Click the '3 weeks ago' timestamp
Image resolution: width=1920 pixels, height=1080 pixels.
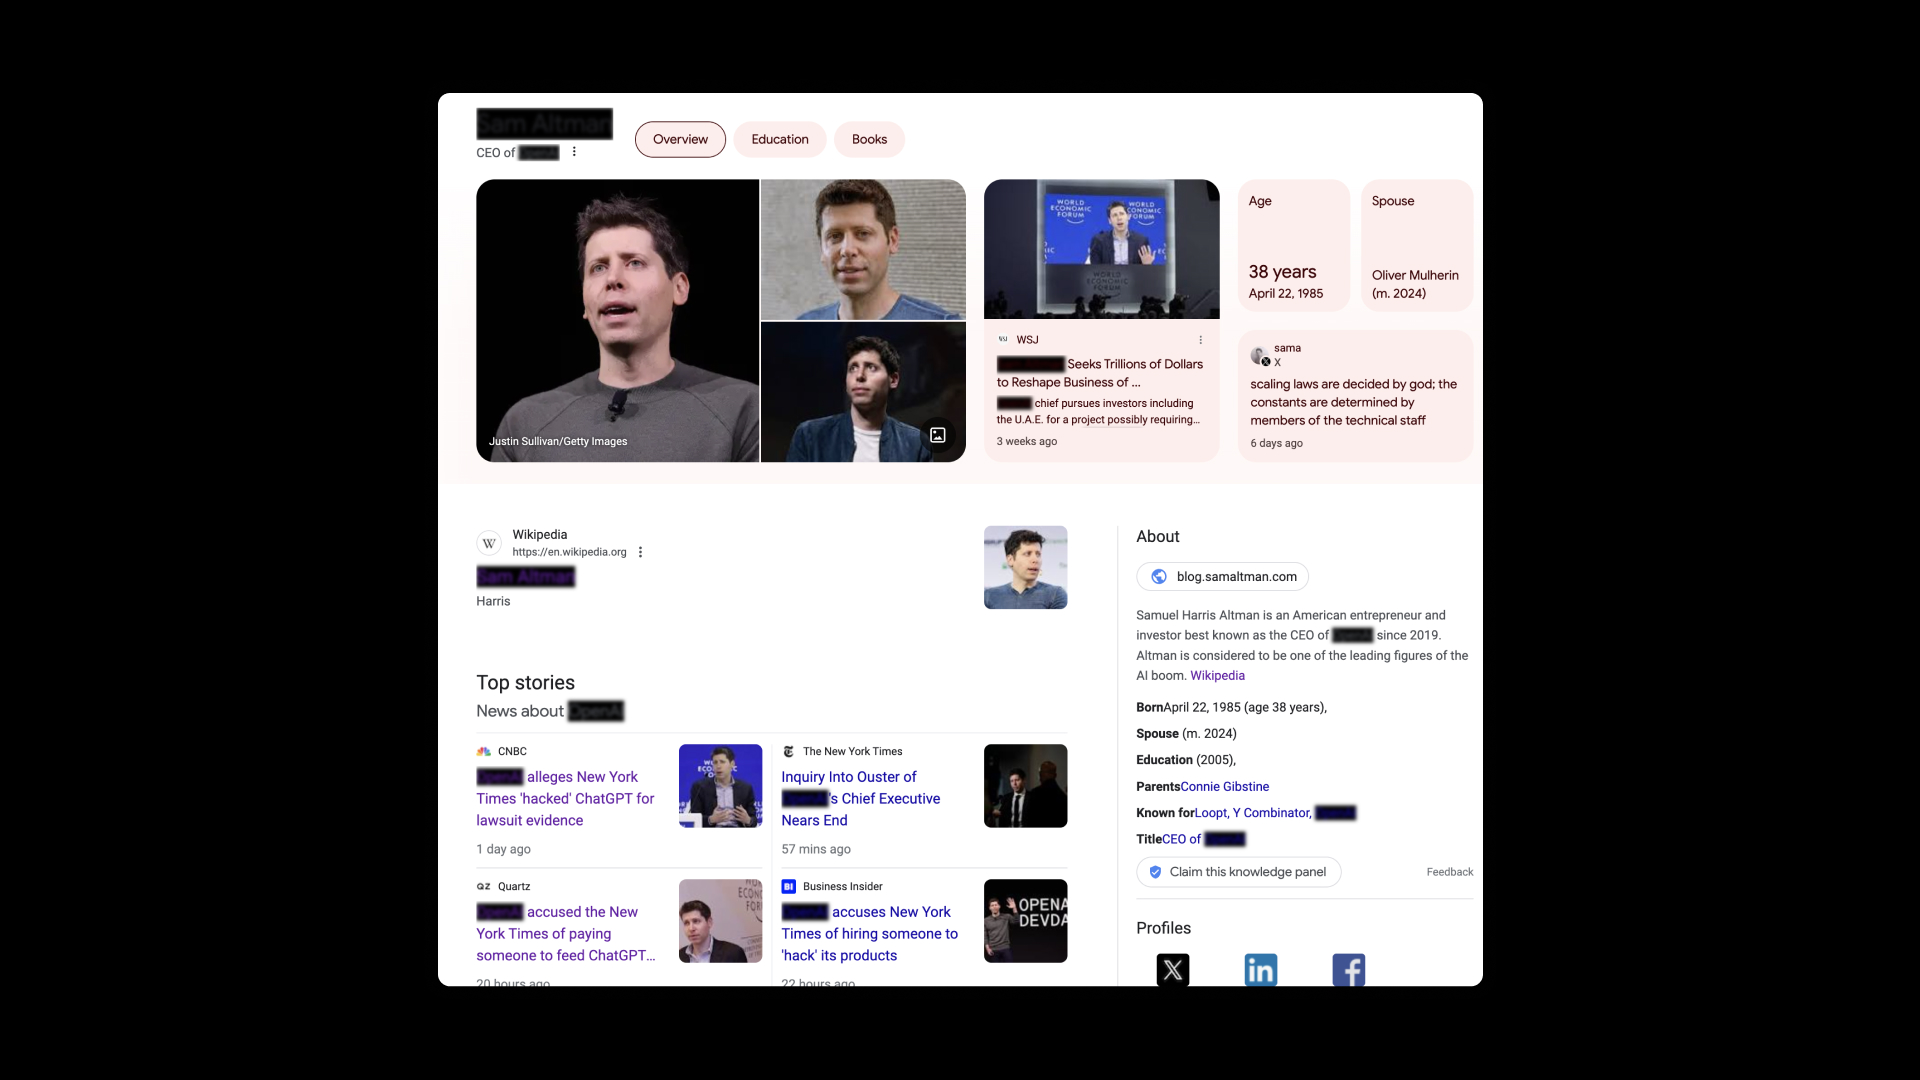(1027, 442)
